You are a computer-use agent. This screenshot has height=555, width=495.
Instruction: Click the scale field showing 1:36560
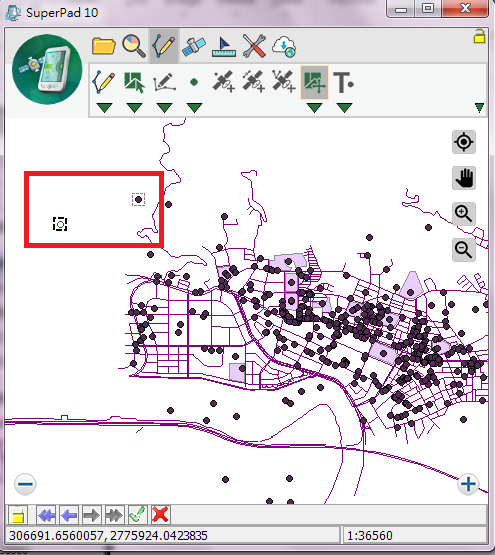click(x=415, y=536)
